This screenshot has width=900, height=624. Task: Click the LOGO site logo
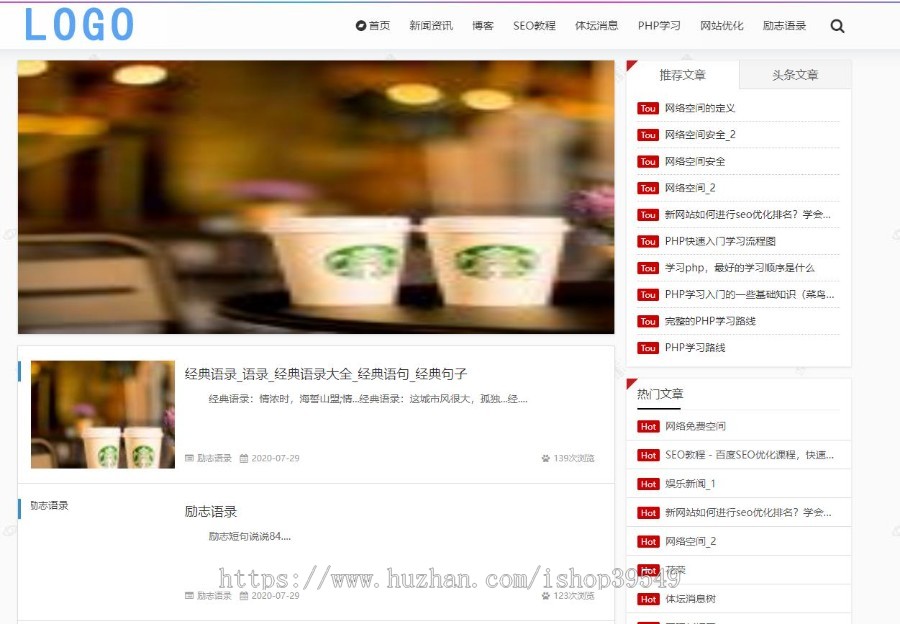click(x=79, y=25)
